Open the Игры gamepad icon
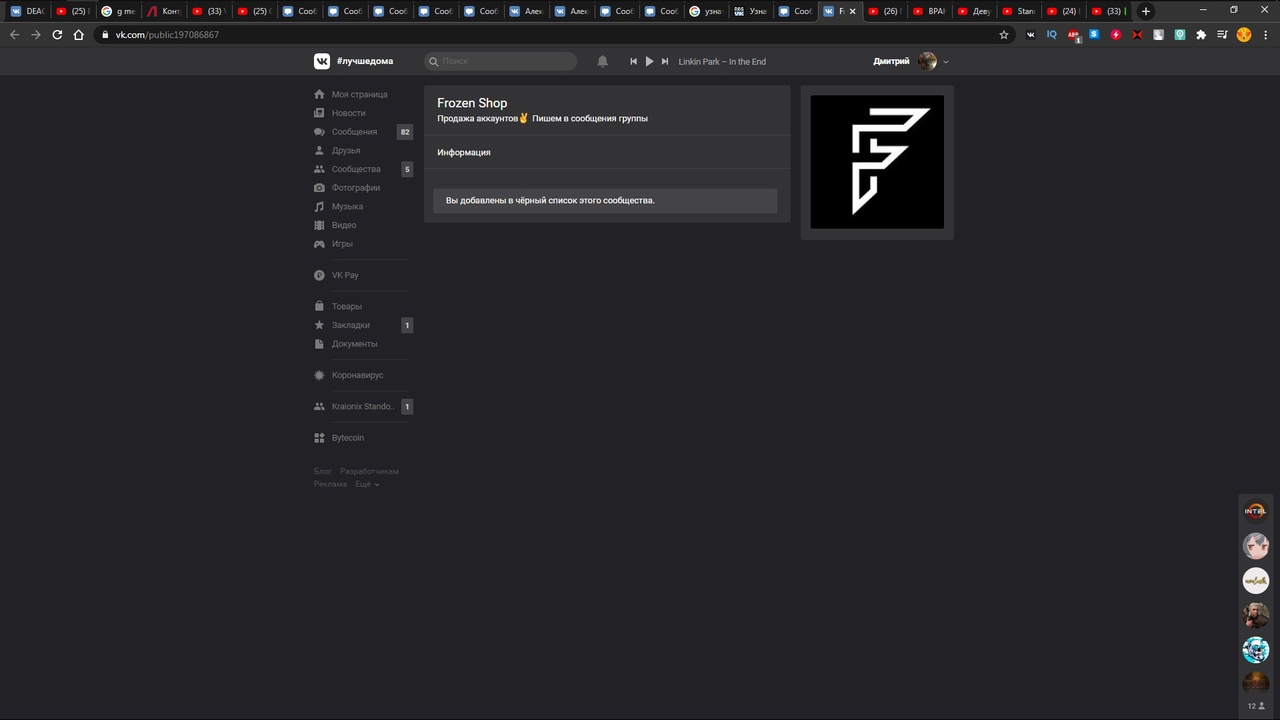Image resolution: width=1280 pixels, height=720 pixels. click(x=319, y=244)
